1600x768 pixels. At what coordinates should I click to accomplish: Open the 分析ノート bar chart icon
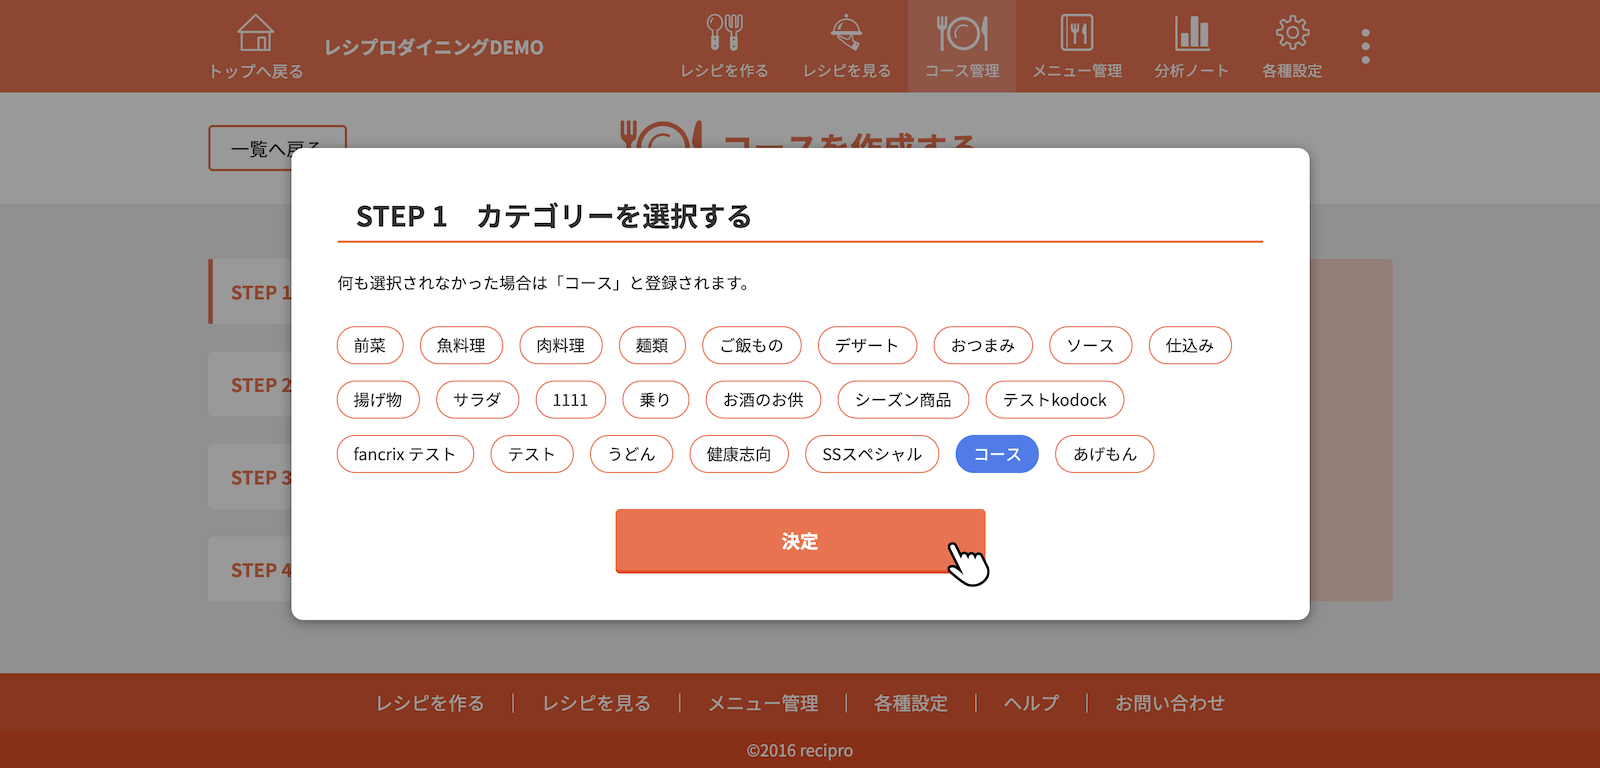click(x=1191, y=34)
